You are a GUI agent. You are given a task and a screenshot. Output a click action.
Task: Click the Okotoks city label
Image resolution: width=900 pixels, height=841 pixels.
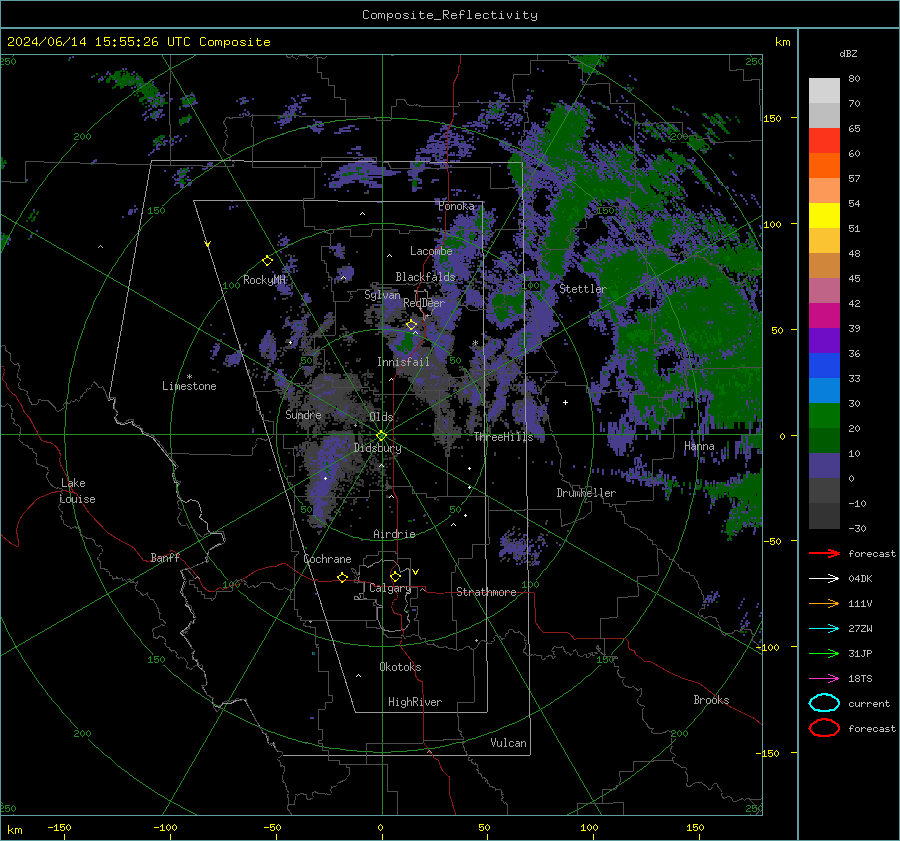pos(400,667)
